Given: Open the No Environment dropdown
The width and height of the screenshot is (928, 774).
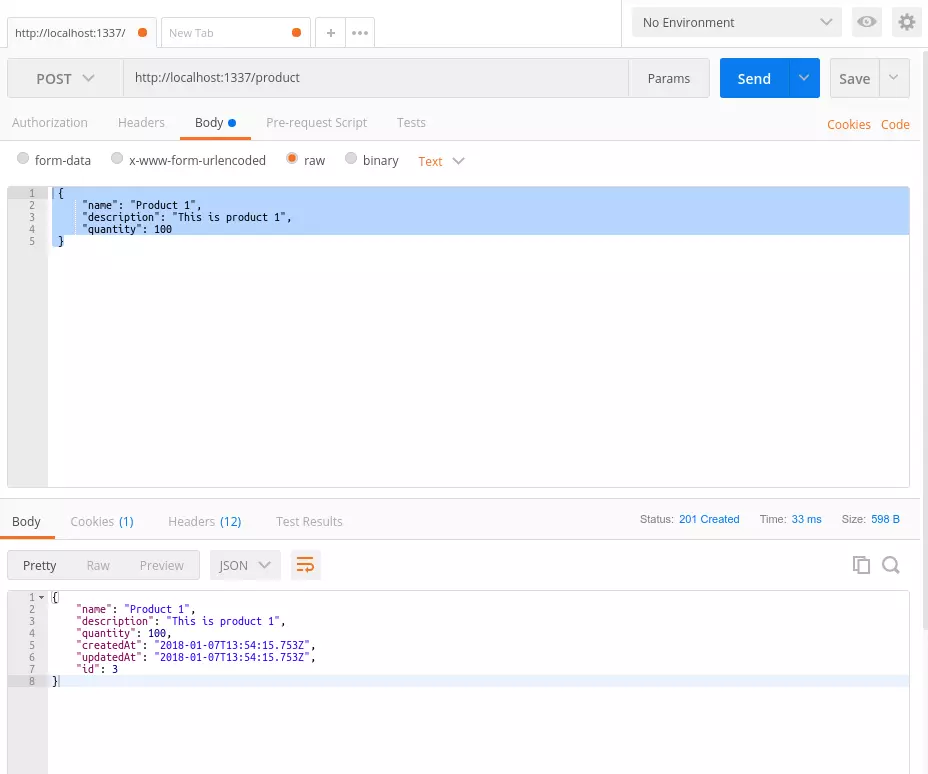Looking at the screenshot, I should pos(735,22).
